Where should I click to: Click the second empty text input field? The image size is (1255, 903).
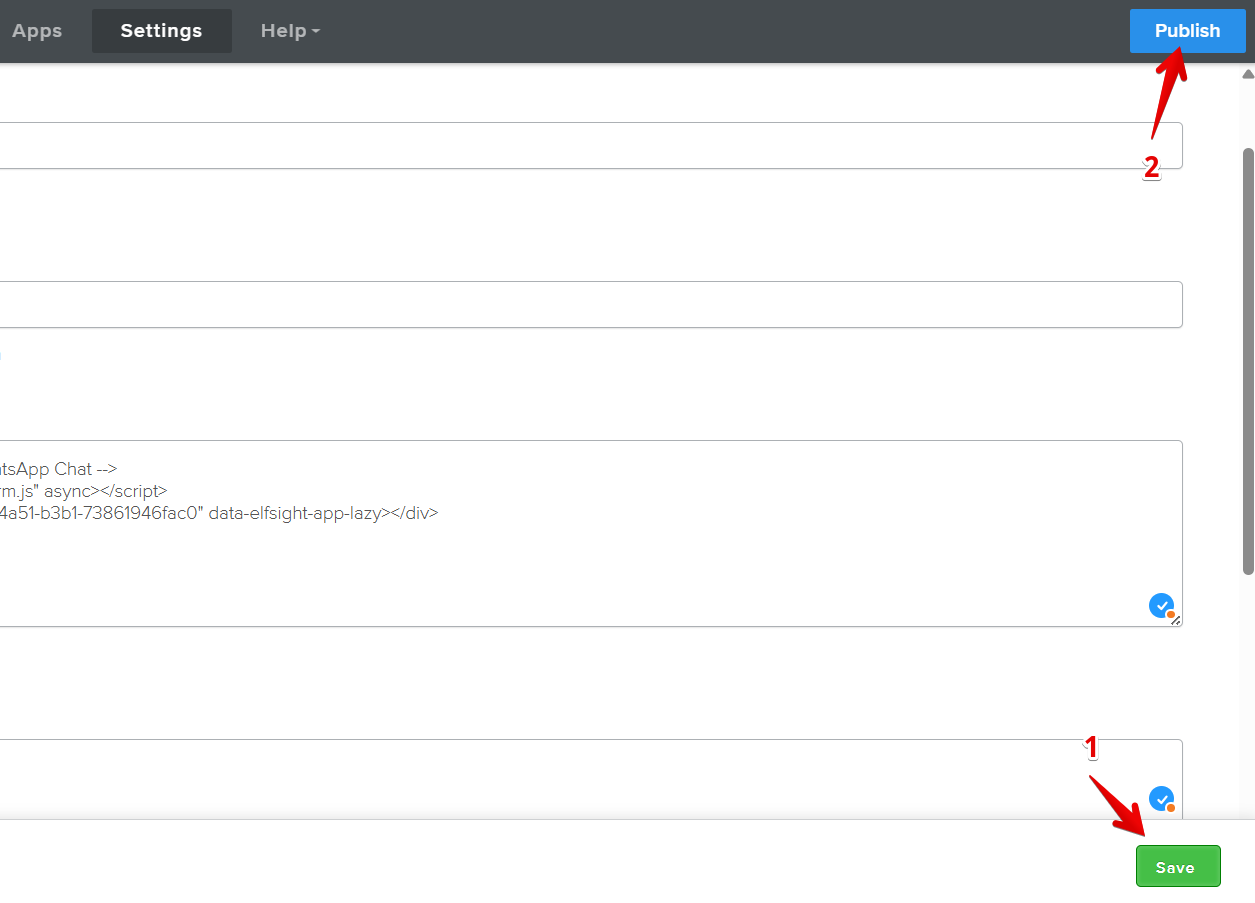(x=590, y=304)
